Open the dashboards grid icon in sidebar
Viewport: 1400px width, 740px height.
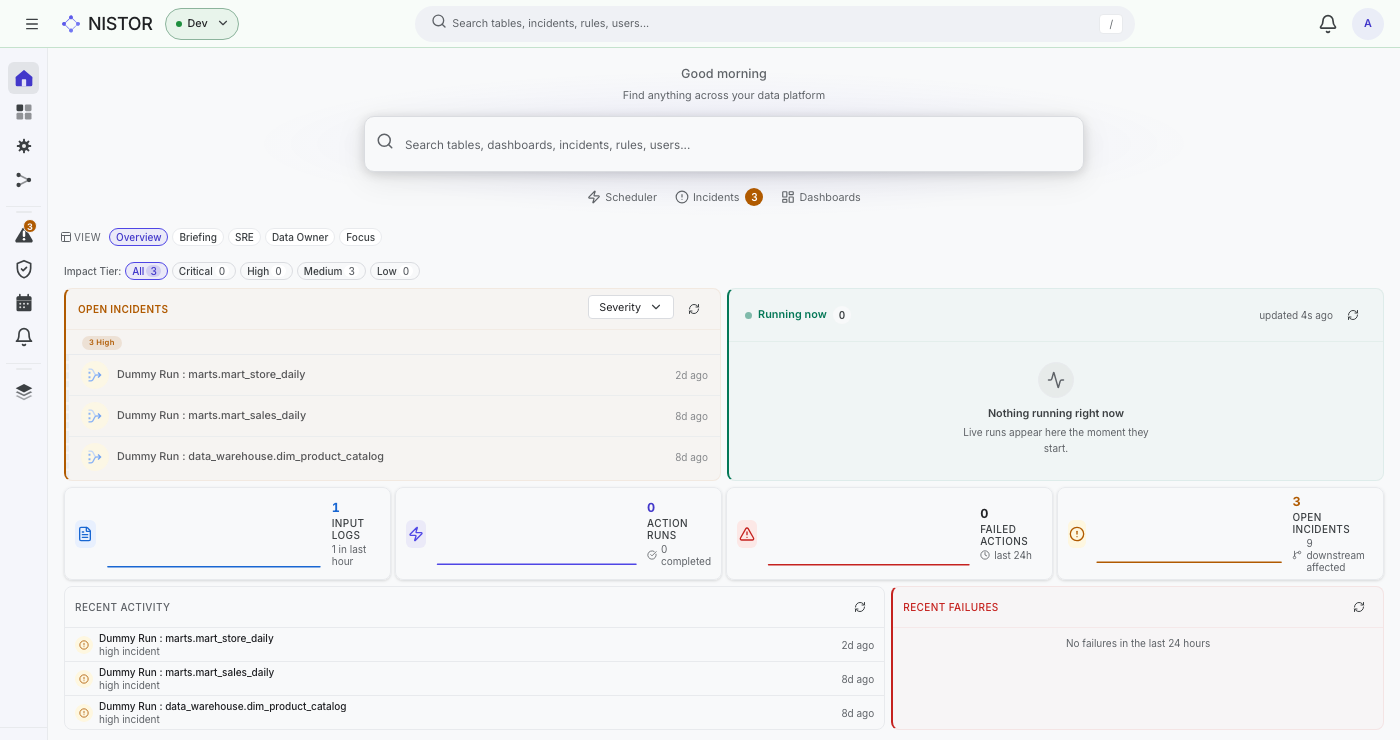[x=24, y=112]
